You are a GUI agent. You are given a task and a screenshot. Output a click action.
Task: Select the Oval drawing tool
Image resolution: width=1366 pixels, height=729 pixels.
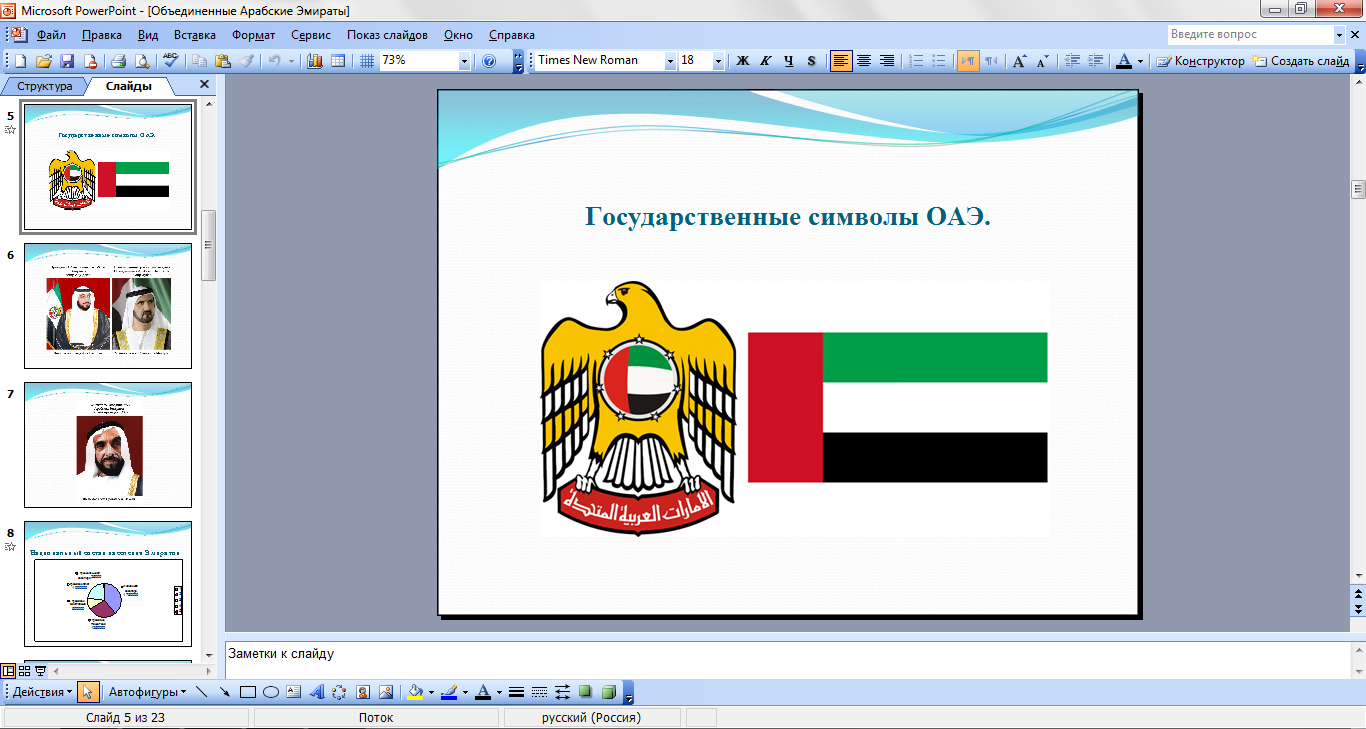(271, 692)
